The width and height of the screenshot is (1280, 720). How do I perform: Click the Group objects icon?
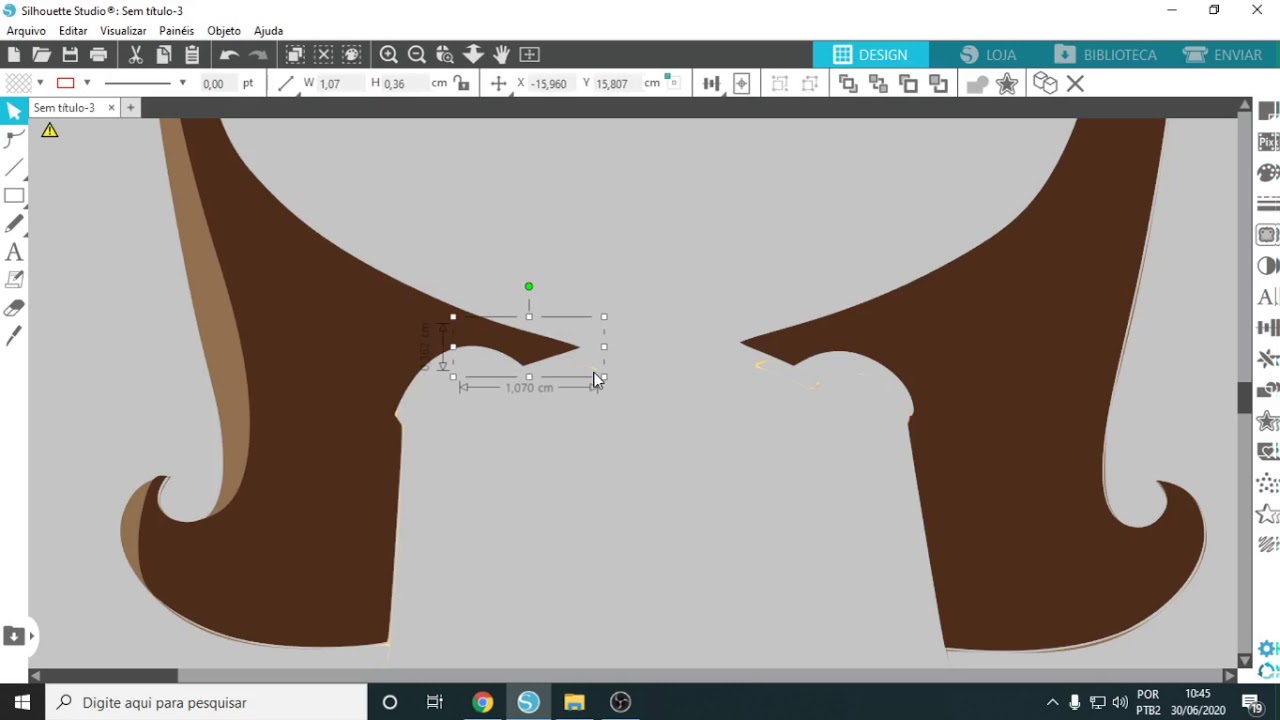[x=780, y=84]
